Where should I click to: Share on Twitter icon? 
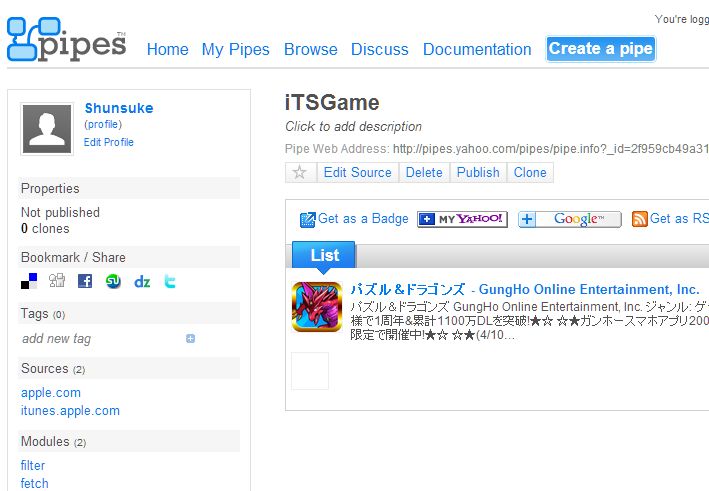coord(170,281)
